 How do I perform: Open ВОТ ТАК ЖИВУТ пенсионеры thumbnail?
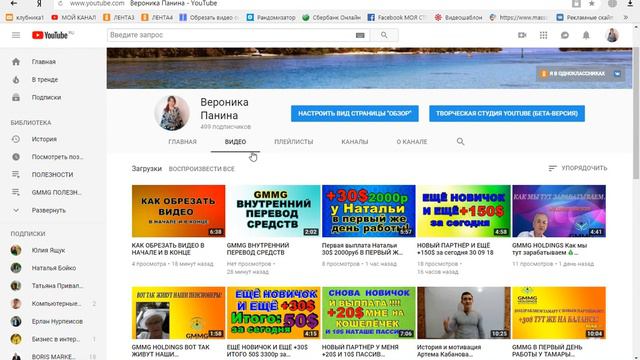coord(178,313)
